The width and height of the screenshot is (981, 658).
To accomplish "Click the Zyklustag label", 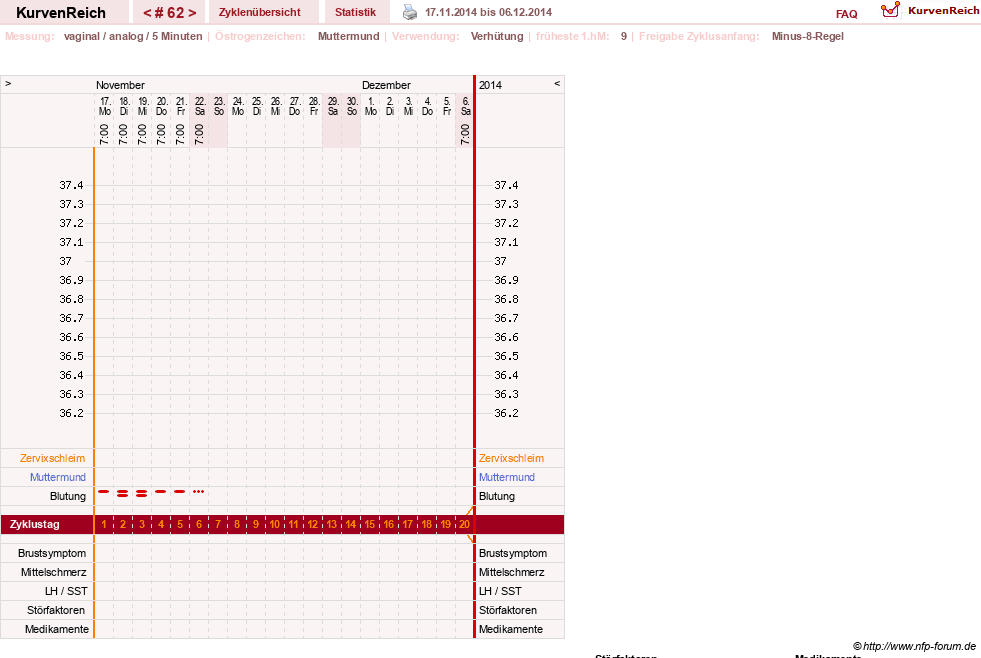I will click(34, 524).
